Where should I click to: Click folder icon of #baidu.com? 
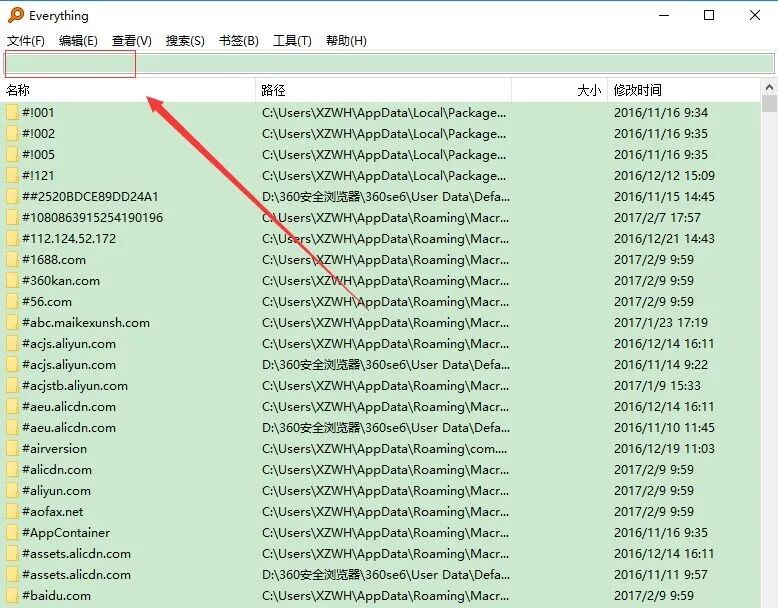point(12,596)
